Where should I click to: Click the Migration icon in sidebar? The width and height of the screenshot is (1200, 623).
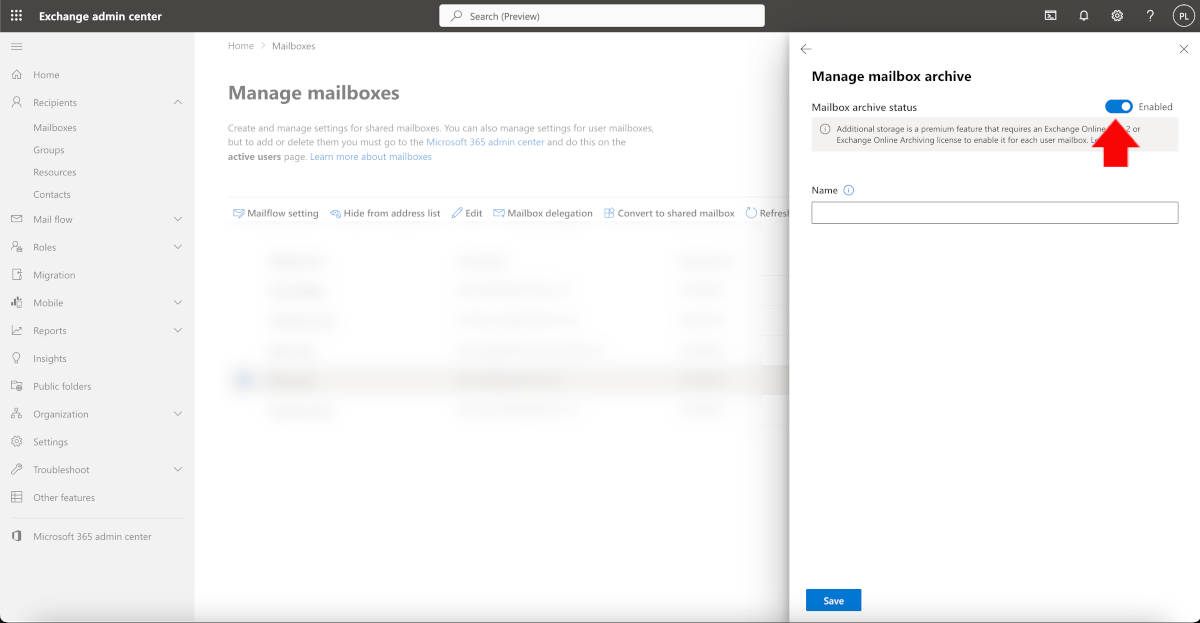[16, 275]
